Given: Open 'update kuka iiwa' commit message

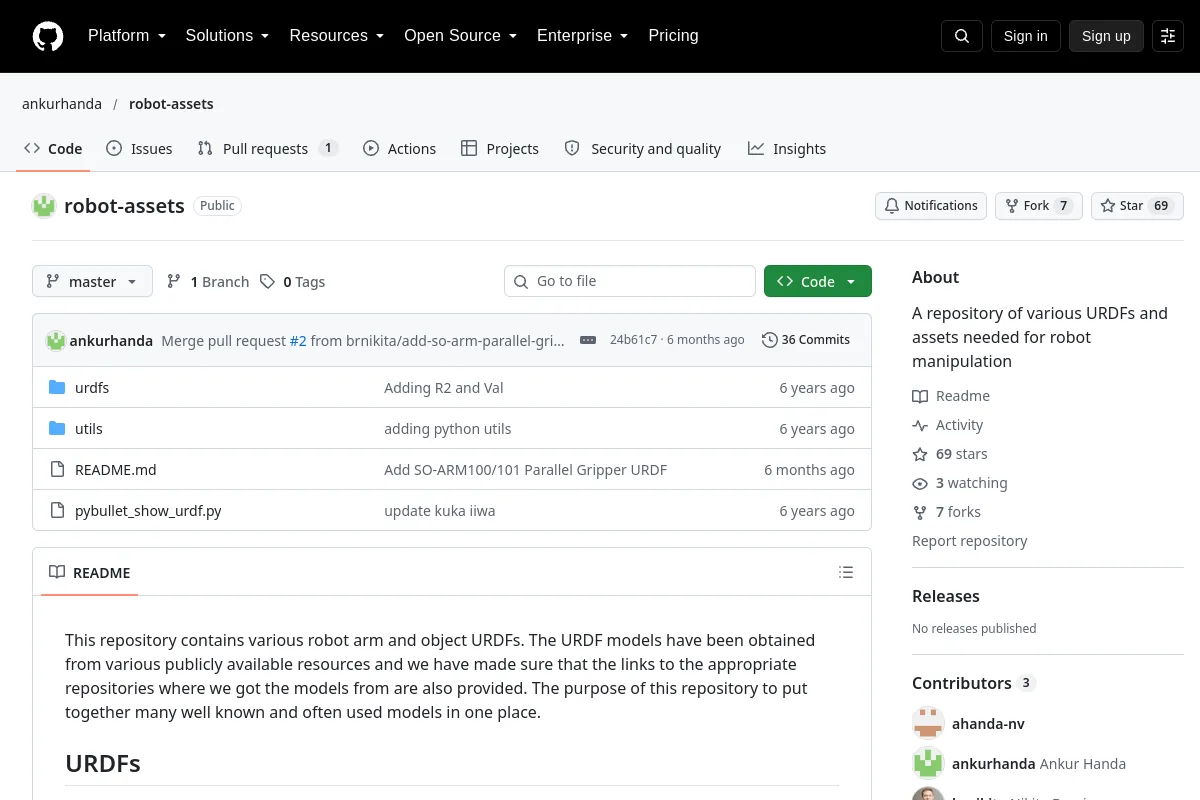Looking at the screenshot, I should click(x=440, y=511).
